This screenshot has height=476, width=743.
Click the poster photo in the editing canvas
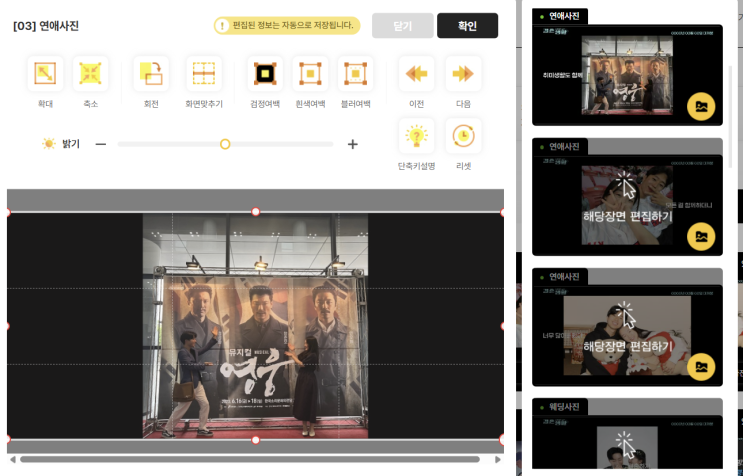click(255, 326)
